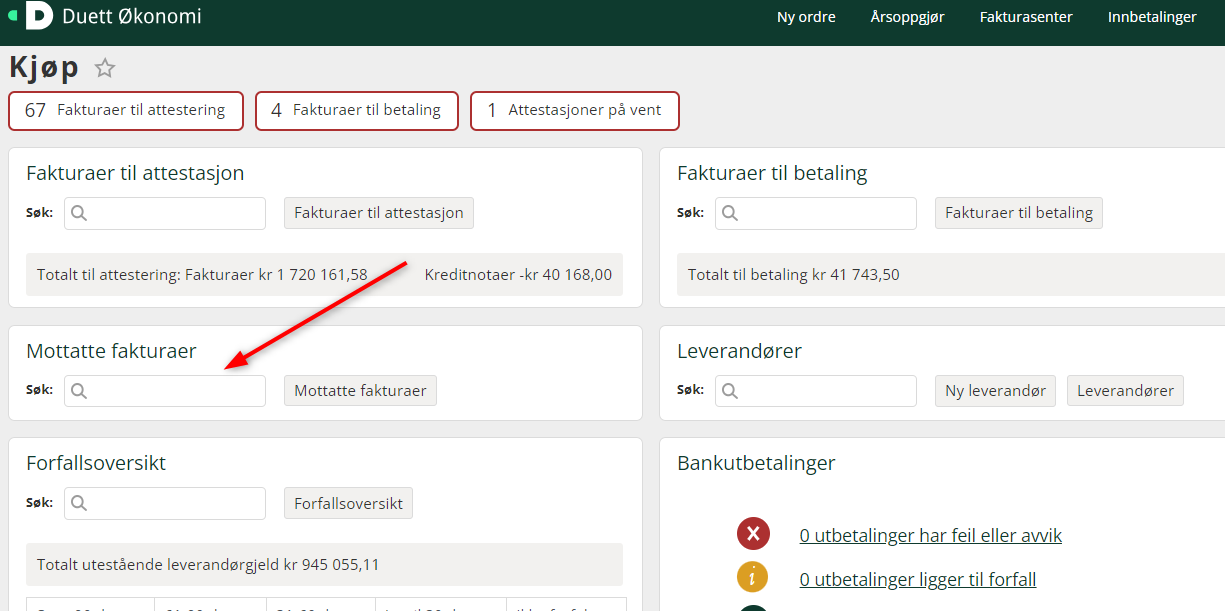The height and width of the screenshot is (611, 1225).
Task: Create new supplier with Ny leverandør
Action: click(x=995, y=391)
